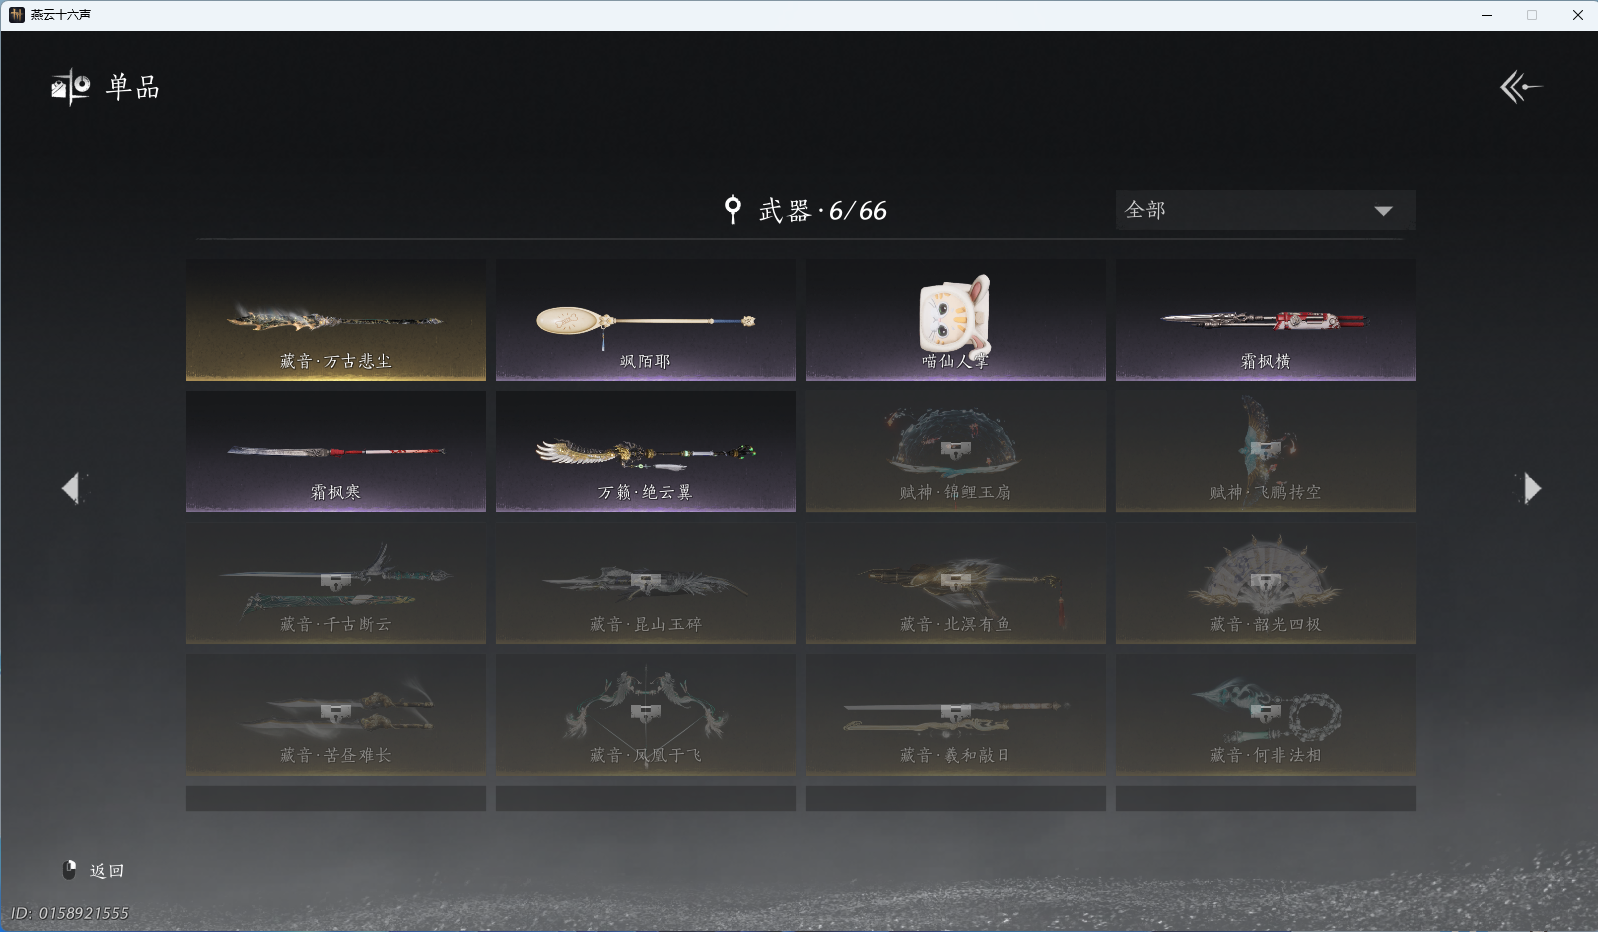Click the 武器 location pin icon

(733, 209)
